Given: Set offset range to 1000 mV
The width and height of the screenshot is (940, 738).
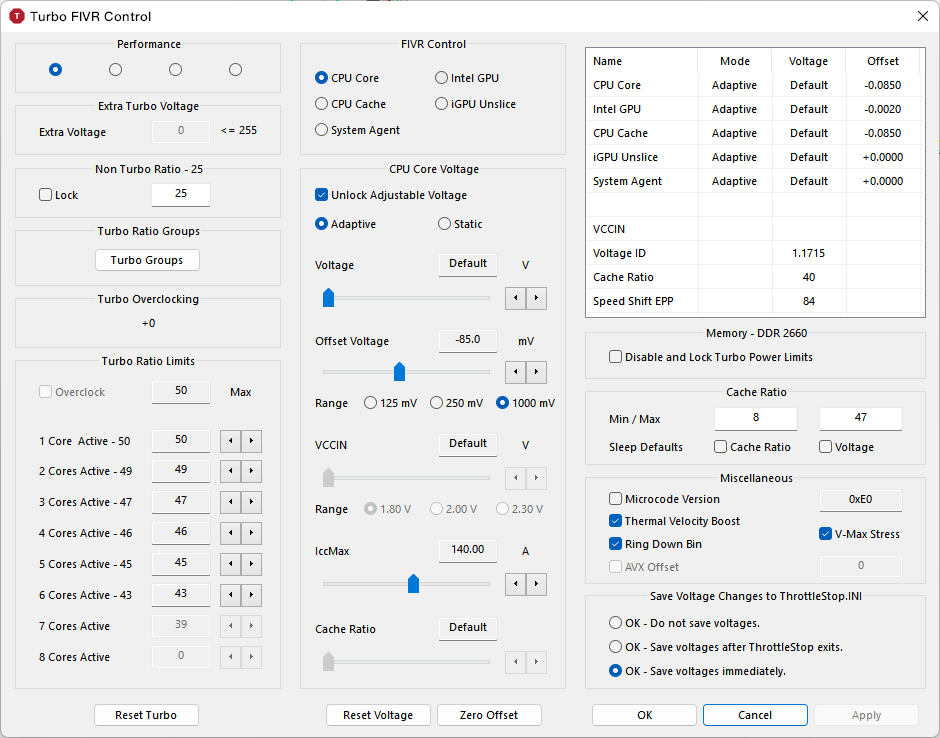Looking at the screenshot, I should 525,403.
